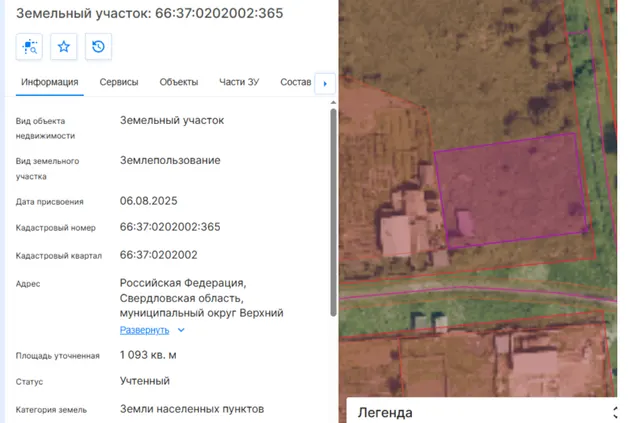Click the info panel vertical scrollbar thumb

333,212
